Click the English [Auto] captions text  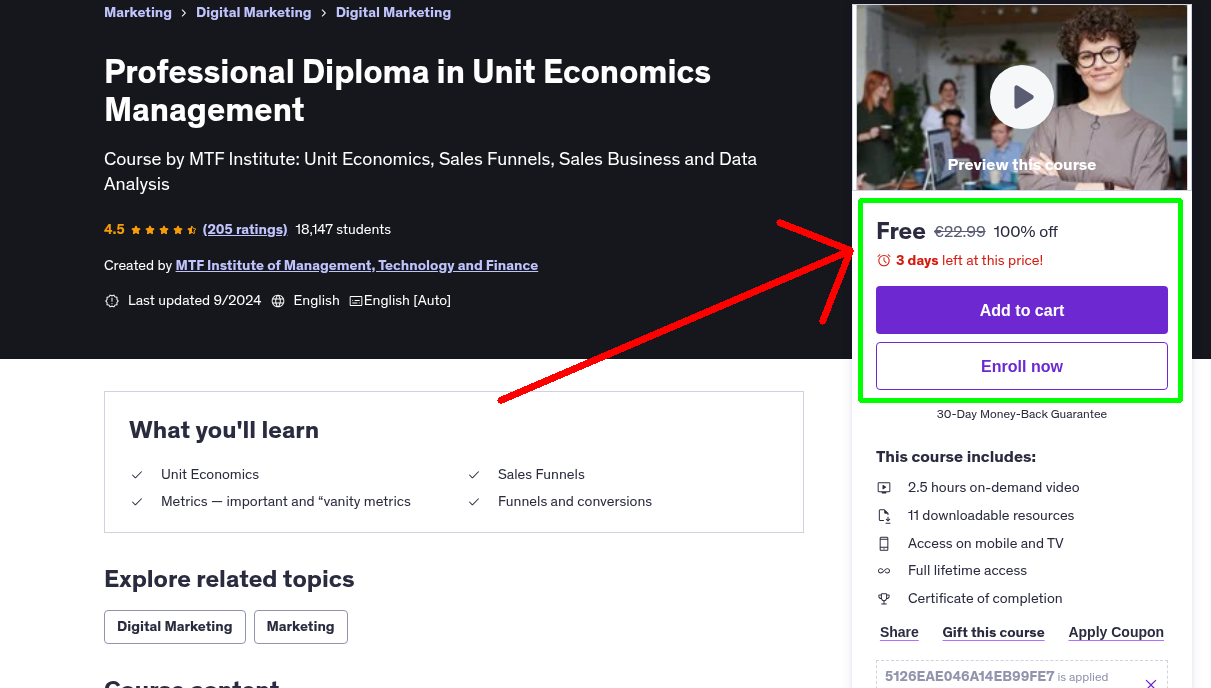(407, 301)
